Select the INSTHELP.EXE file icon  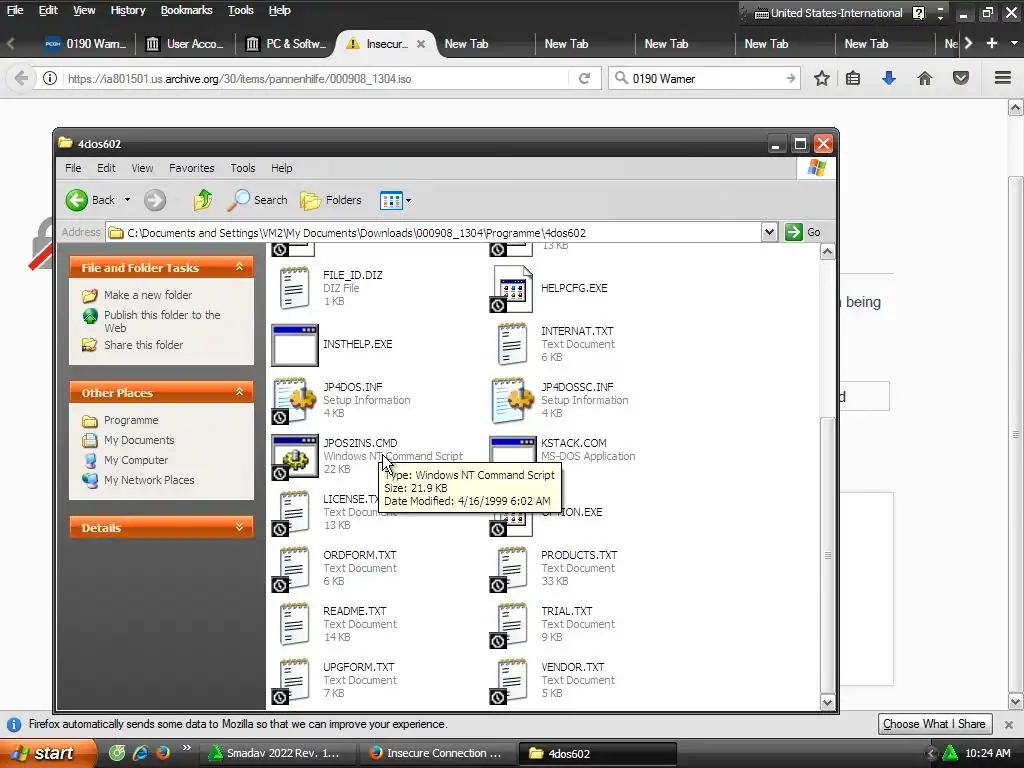(x=295, y=344)
